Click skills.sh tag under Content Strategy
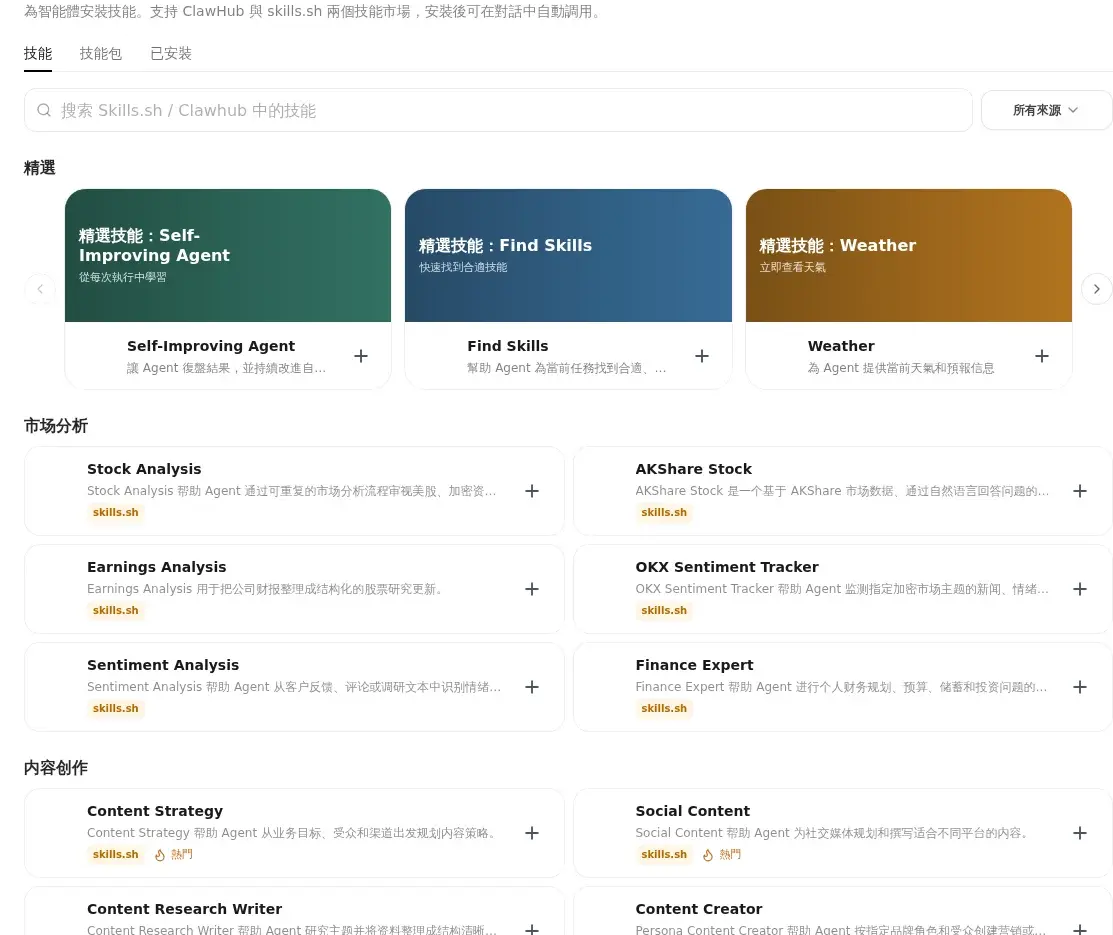The image size is (1113, 935). tap(116, 855)
